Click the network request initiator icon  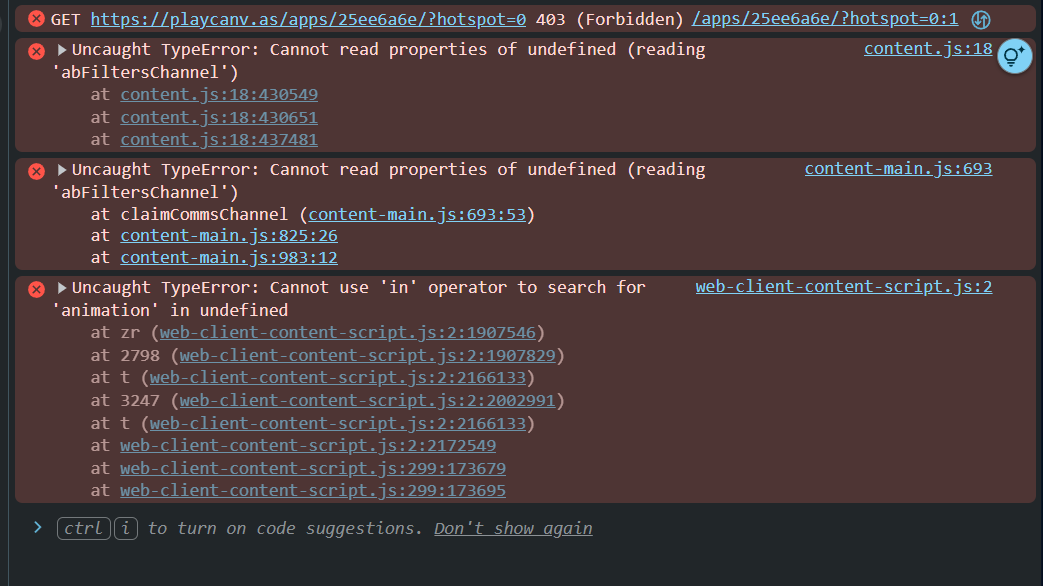pos(981,19)
